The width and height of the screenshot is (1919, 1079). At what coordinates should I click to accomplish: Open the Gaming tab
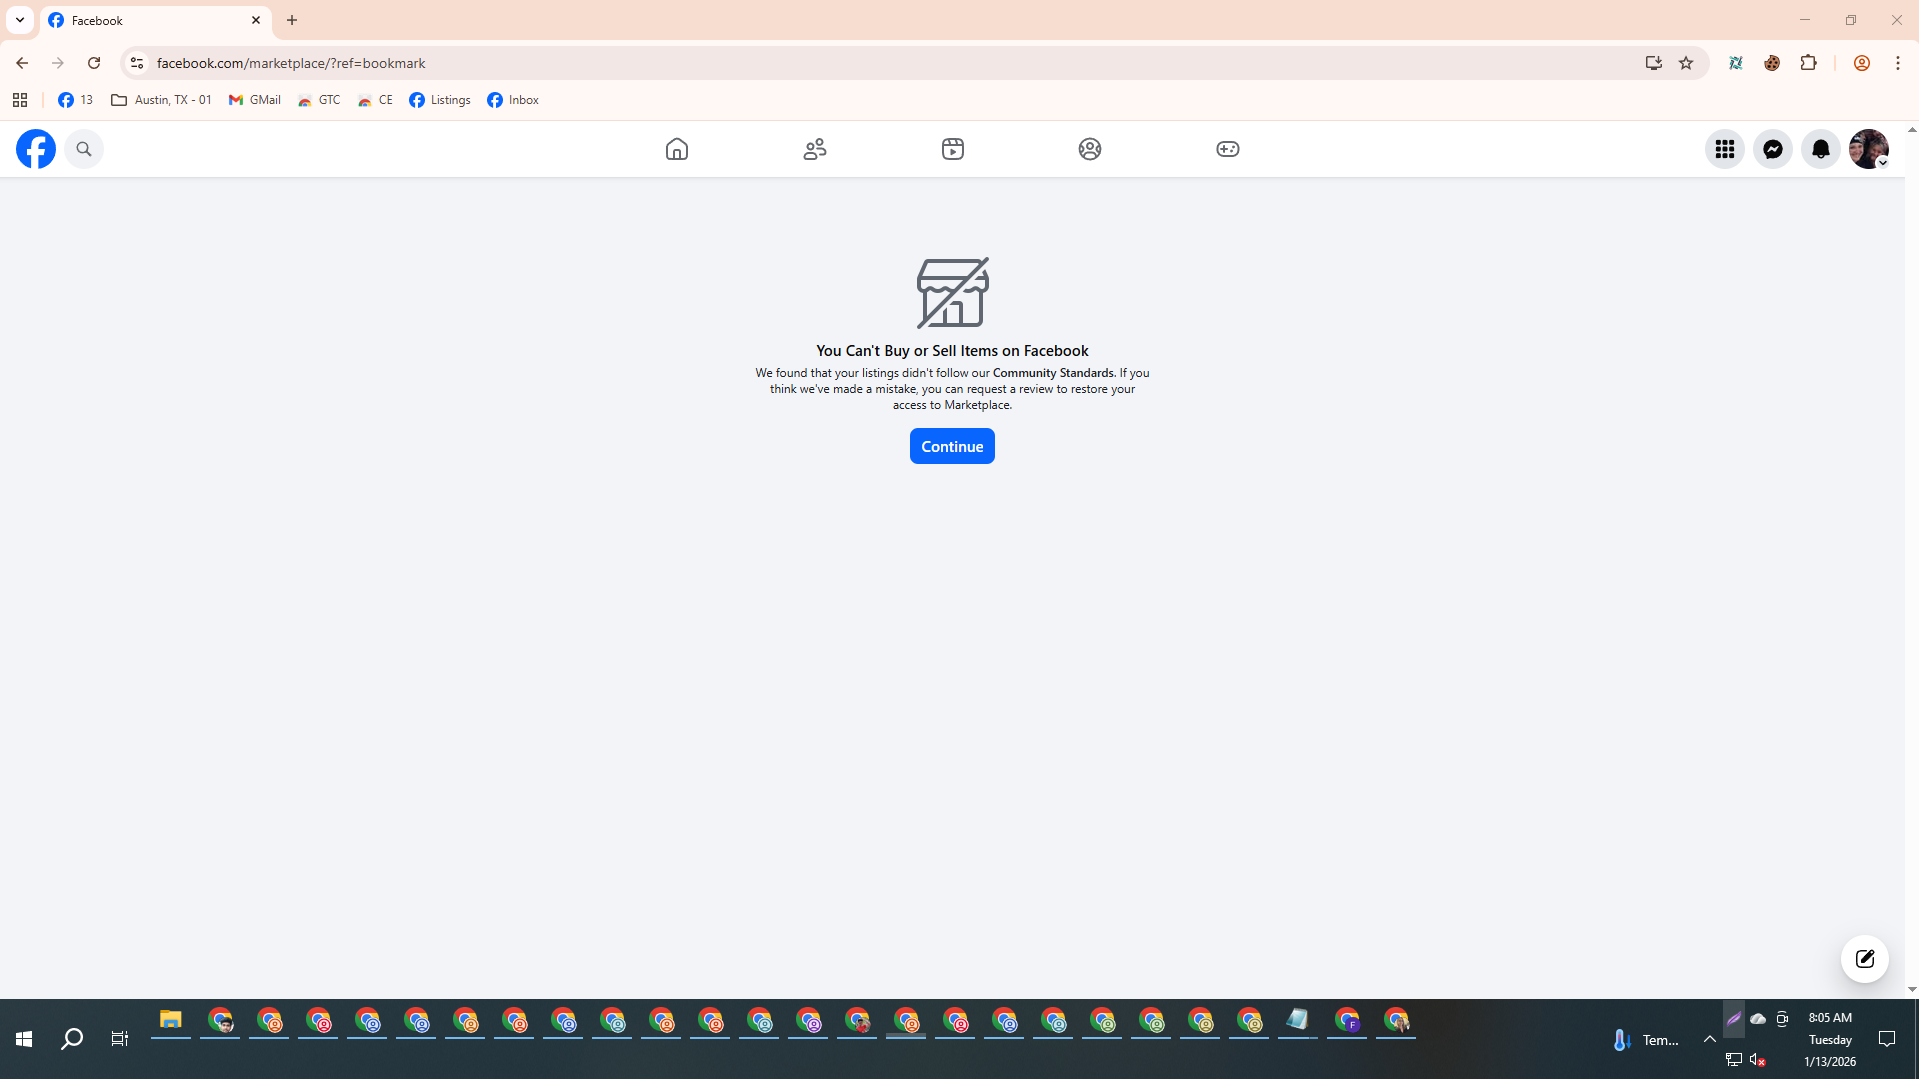[x=1228, y=149]
